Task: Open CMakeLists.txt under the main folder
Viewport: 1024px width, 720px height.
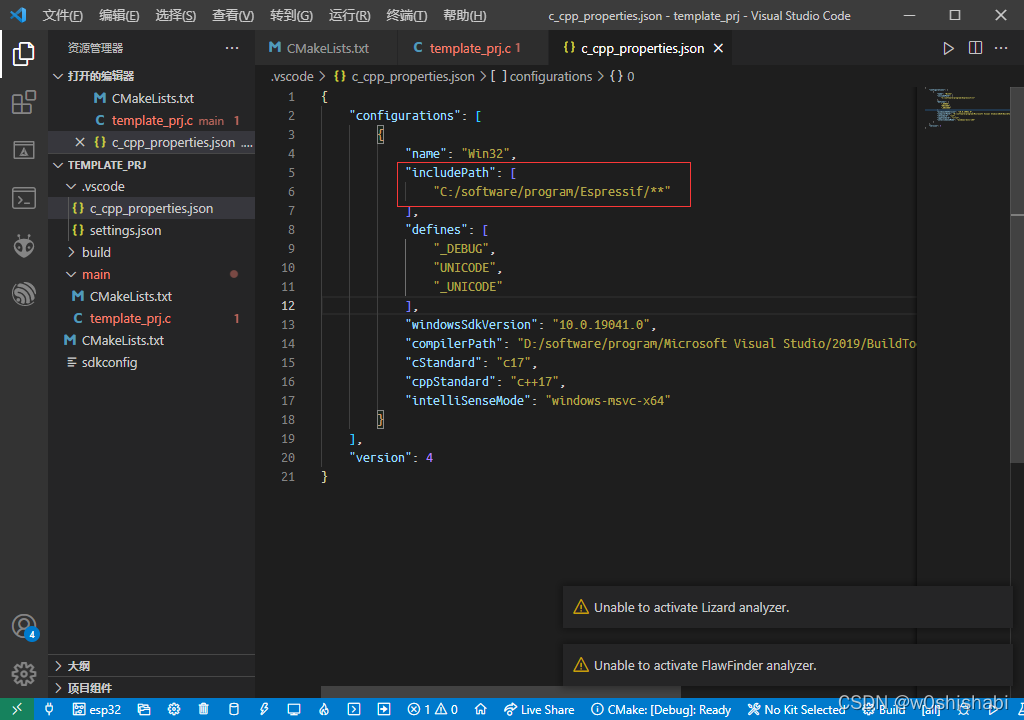Action: [x=152, y=296]
